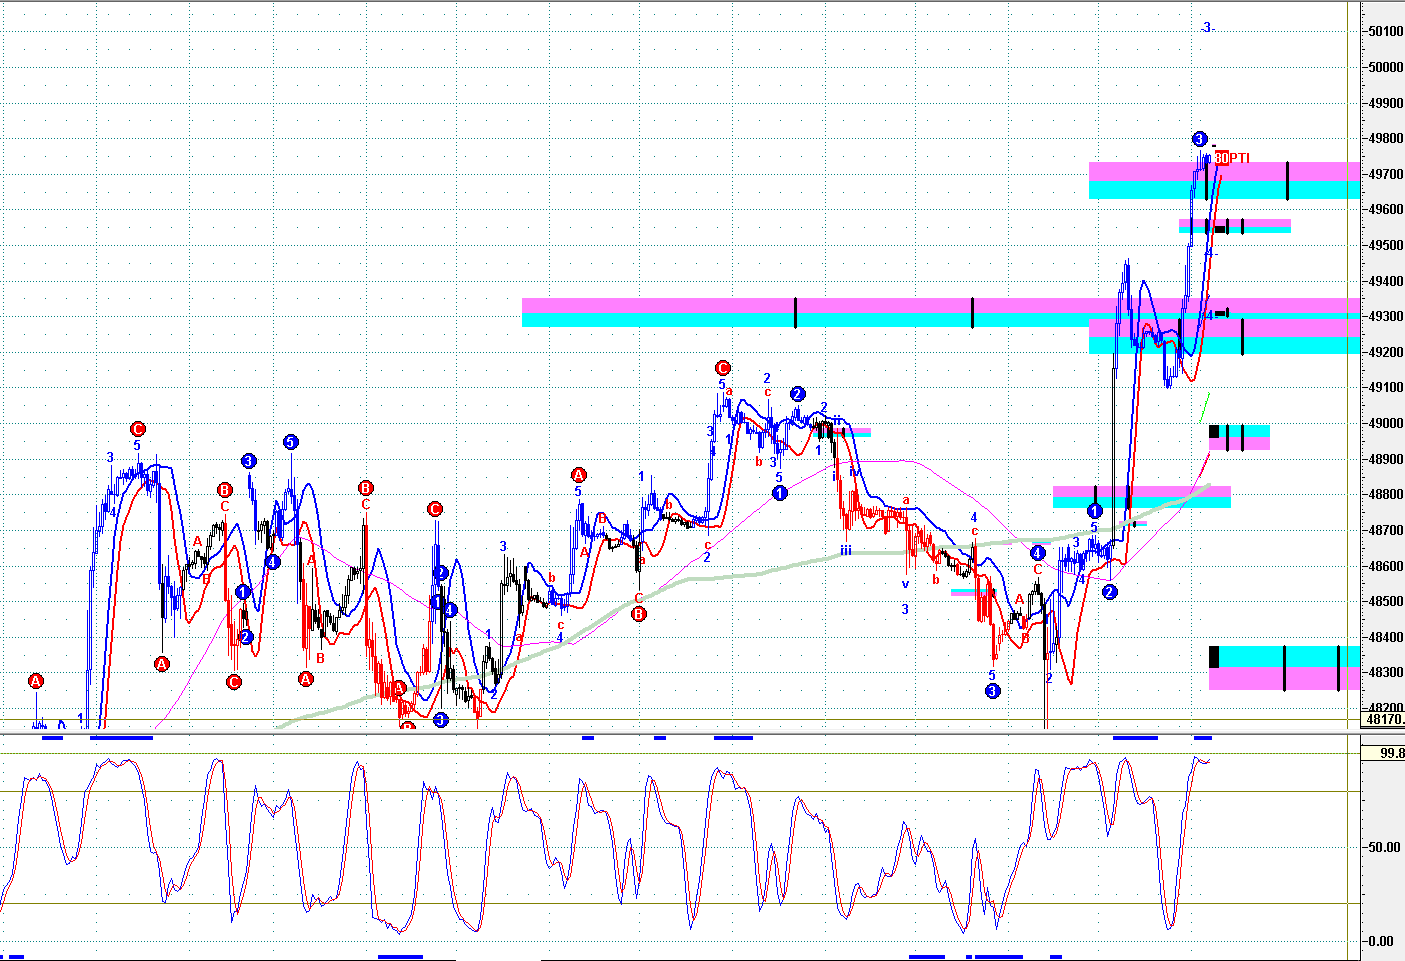Click red circled B below the 48600 dip

pos(638,614)
